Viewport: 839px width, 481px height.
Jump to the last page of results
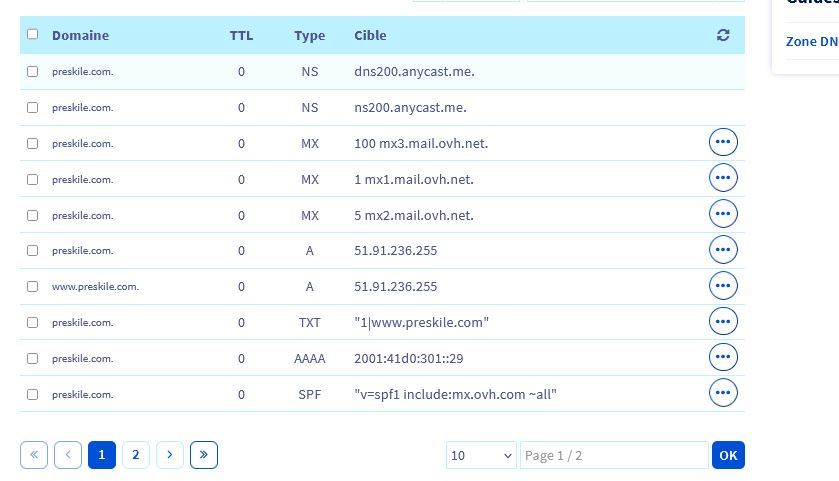point(204,455)
